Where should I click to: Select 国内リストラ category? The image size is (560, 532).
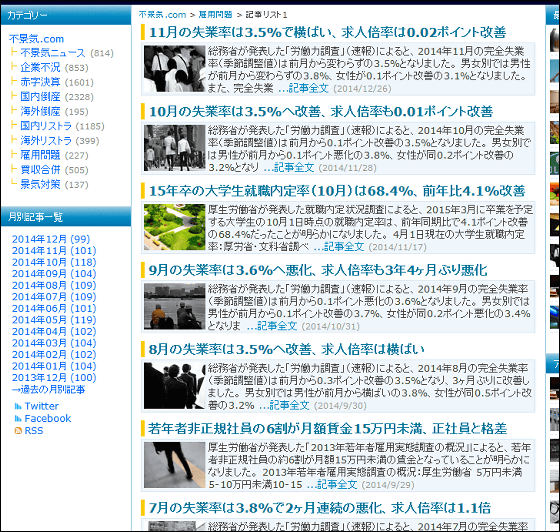click(x=46, y=126)
